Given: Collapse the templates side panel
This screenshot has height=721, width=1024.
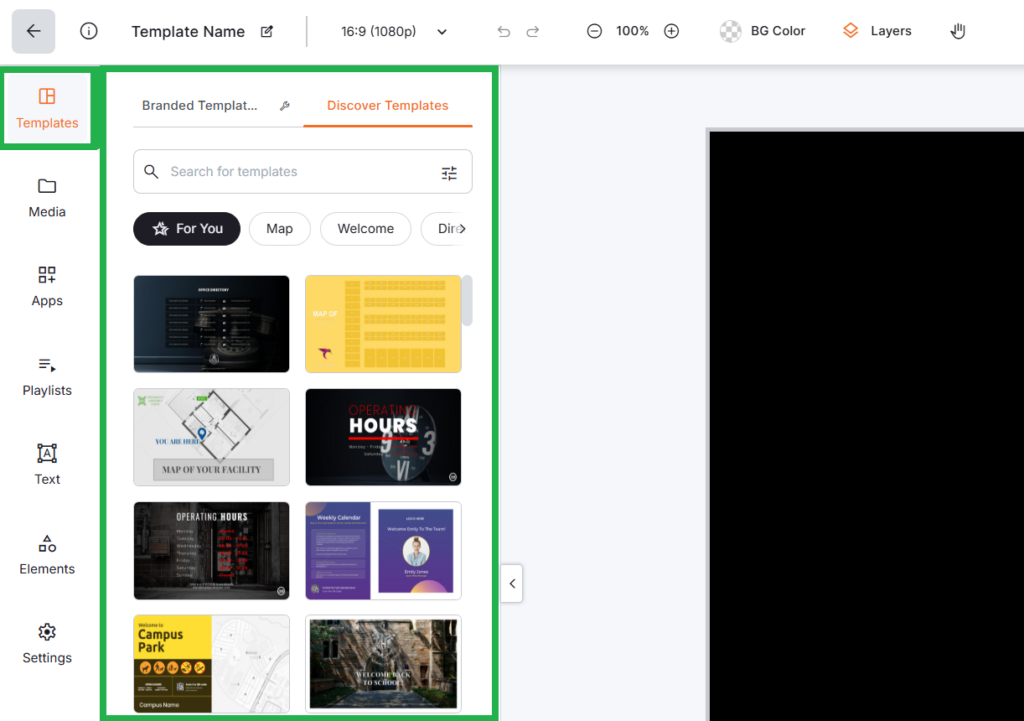Looking at the screenshot, I should (x=512, y=583).
